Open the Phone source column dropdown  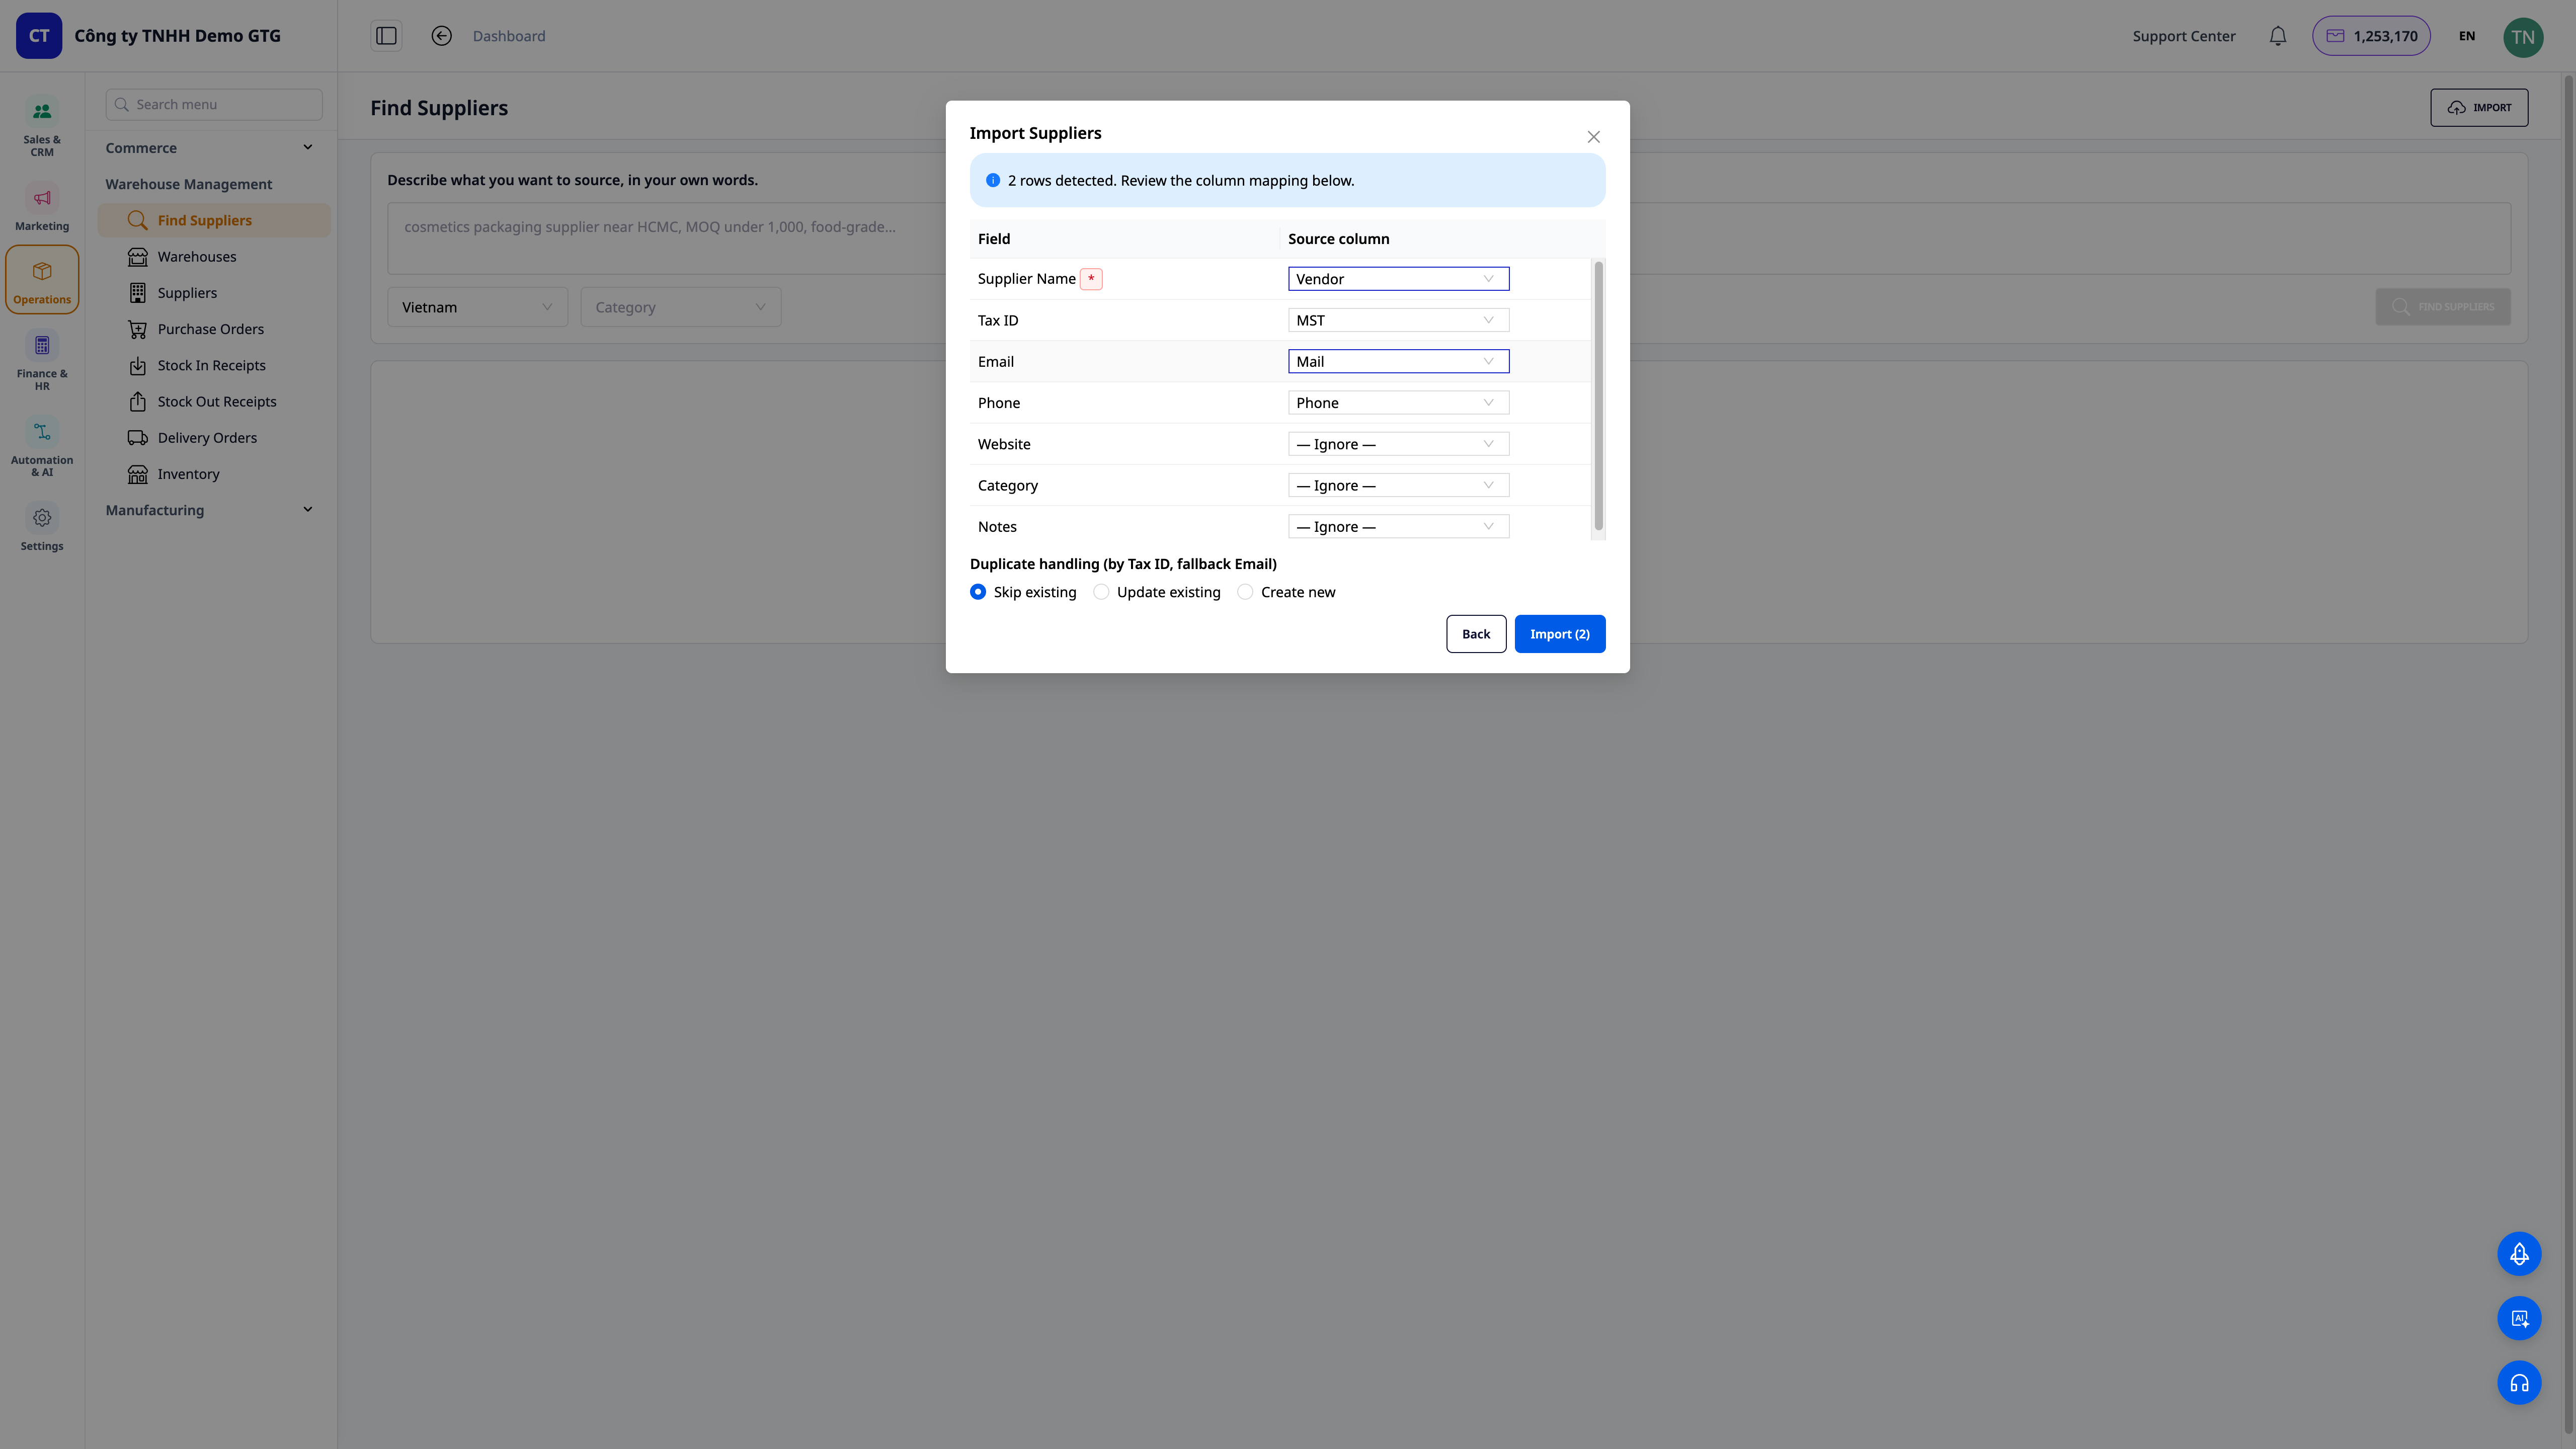[x=1398, y=403]
